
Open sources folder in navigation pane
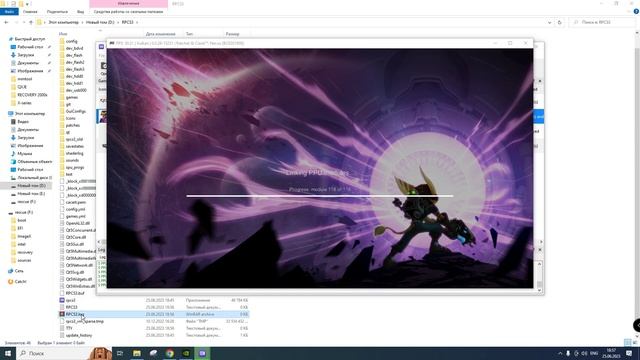[x=24, y=260]
